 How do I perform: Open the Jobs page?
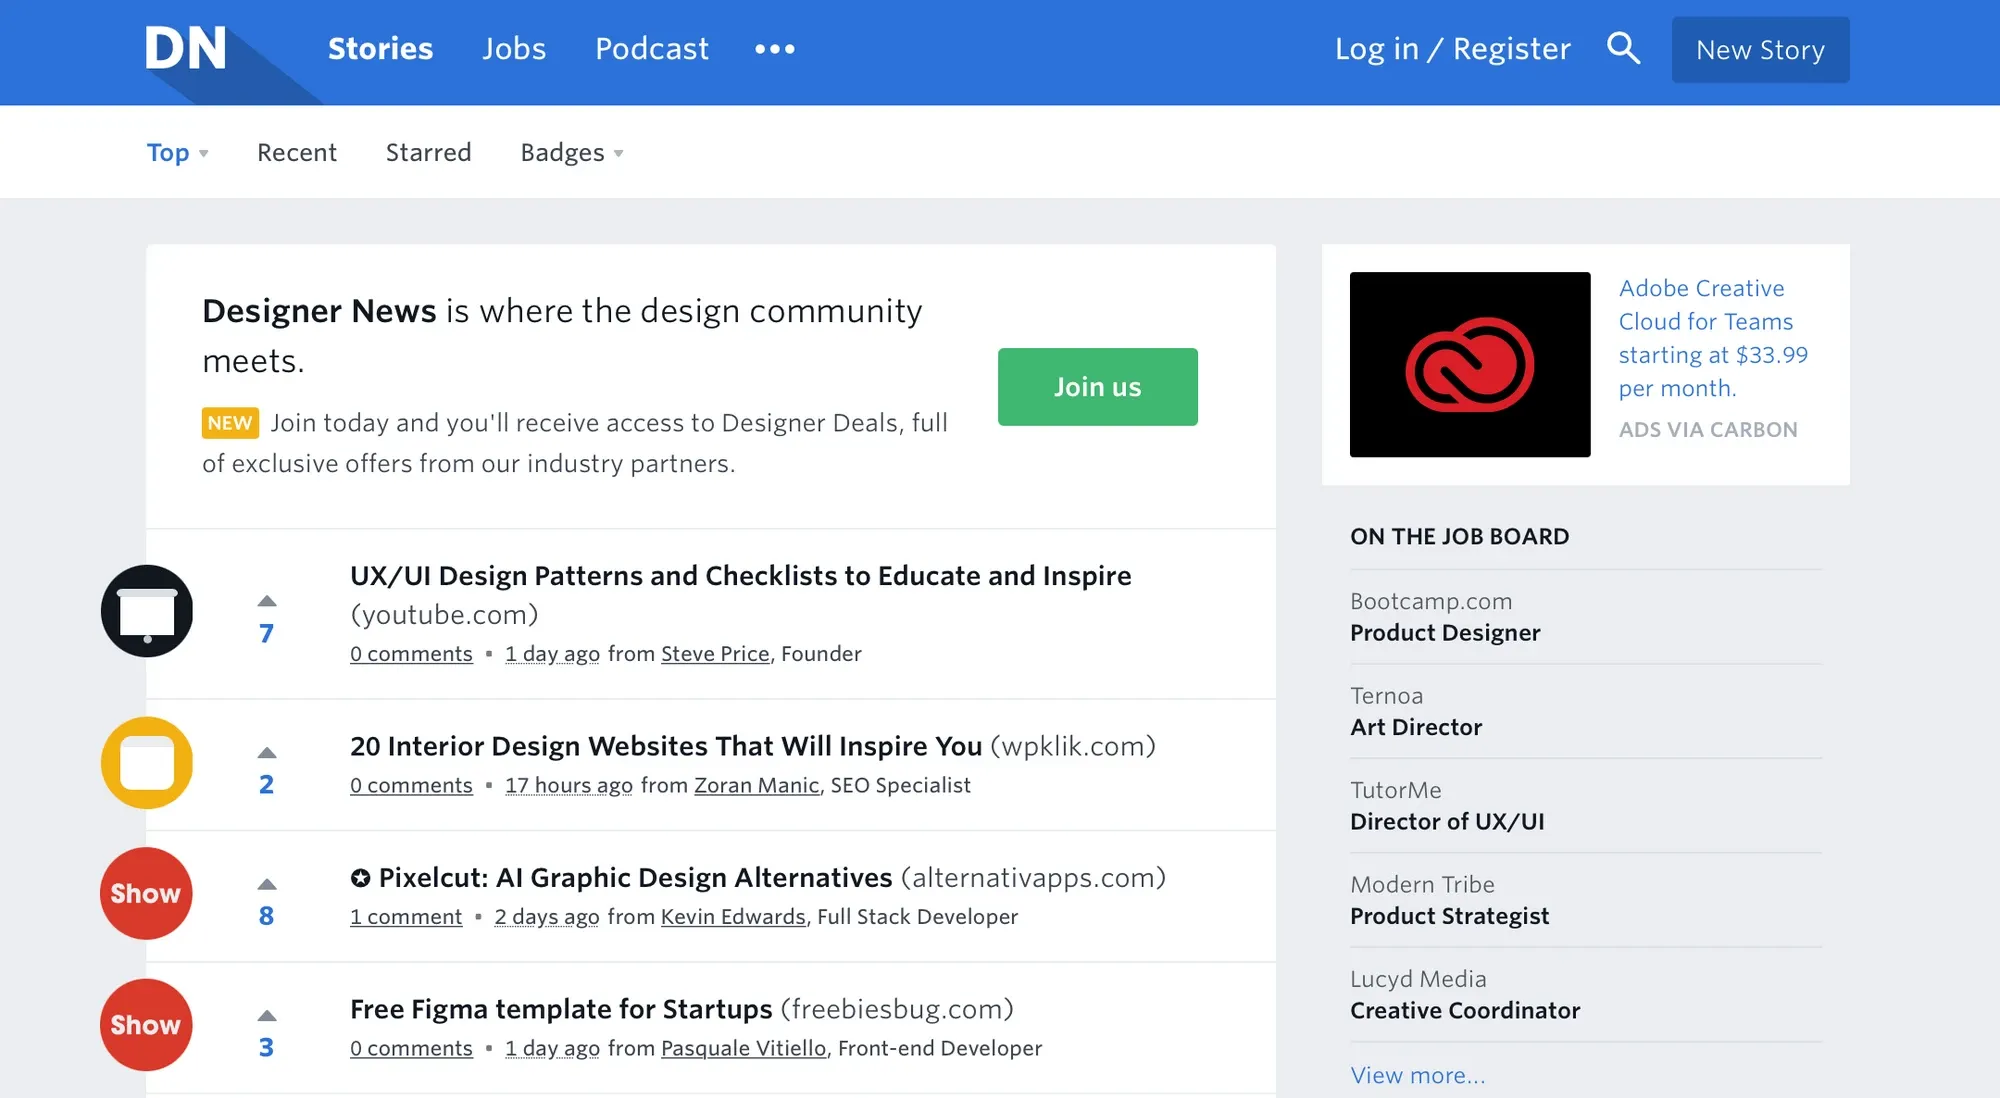pyautogui.click(x=514, y=48)
